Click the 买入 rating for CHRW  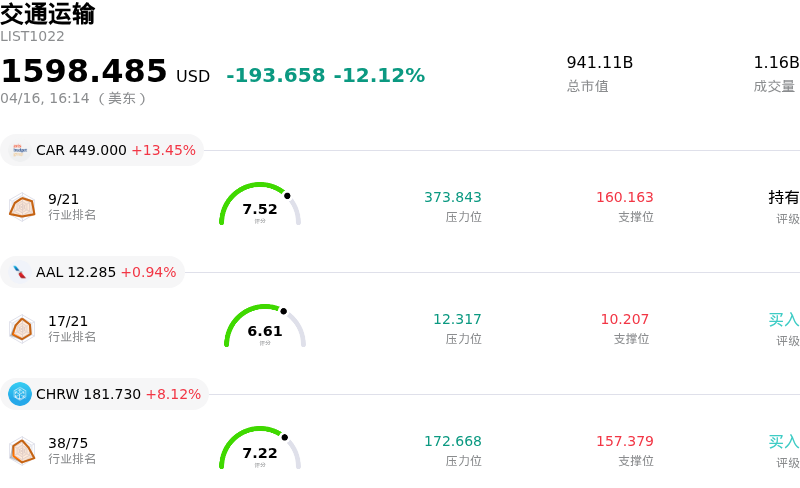coord(783,442)
